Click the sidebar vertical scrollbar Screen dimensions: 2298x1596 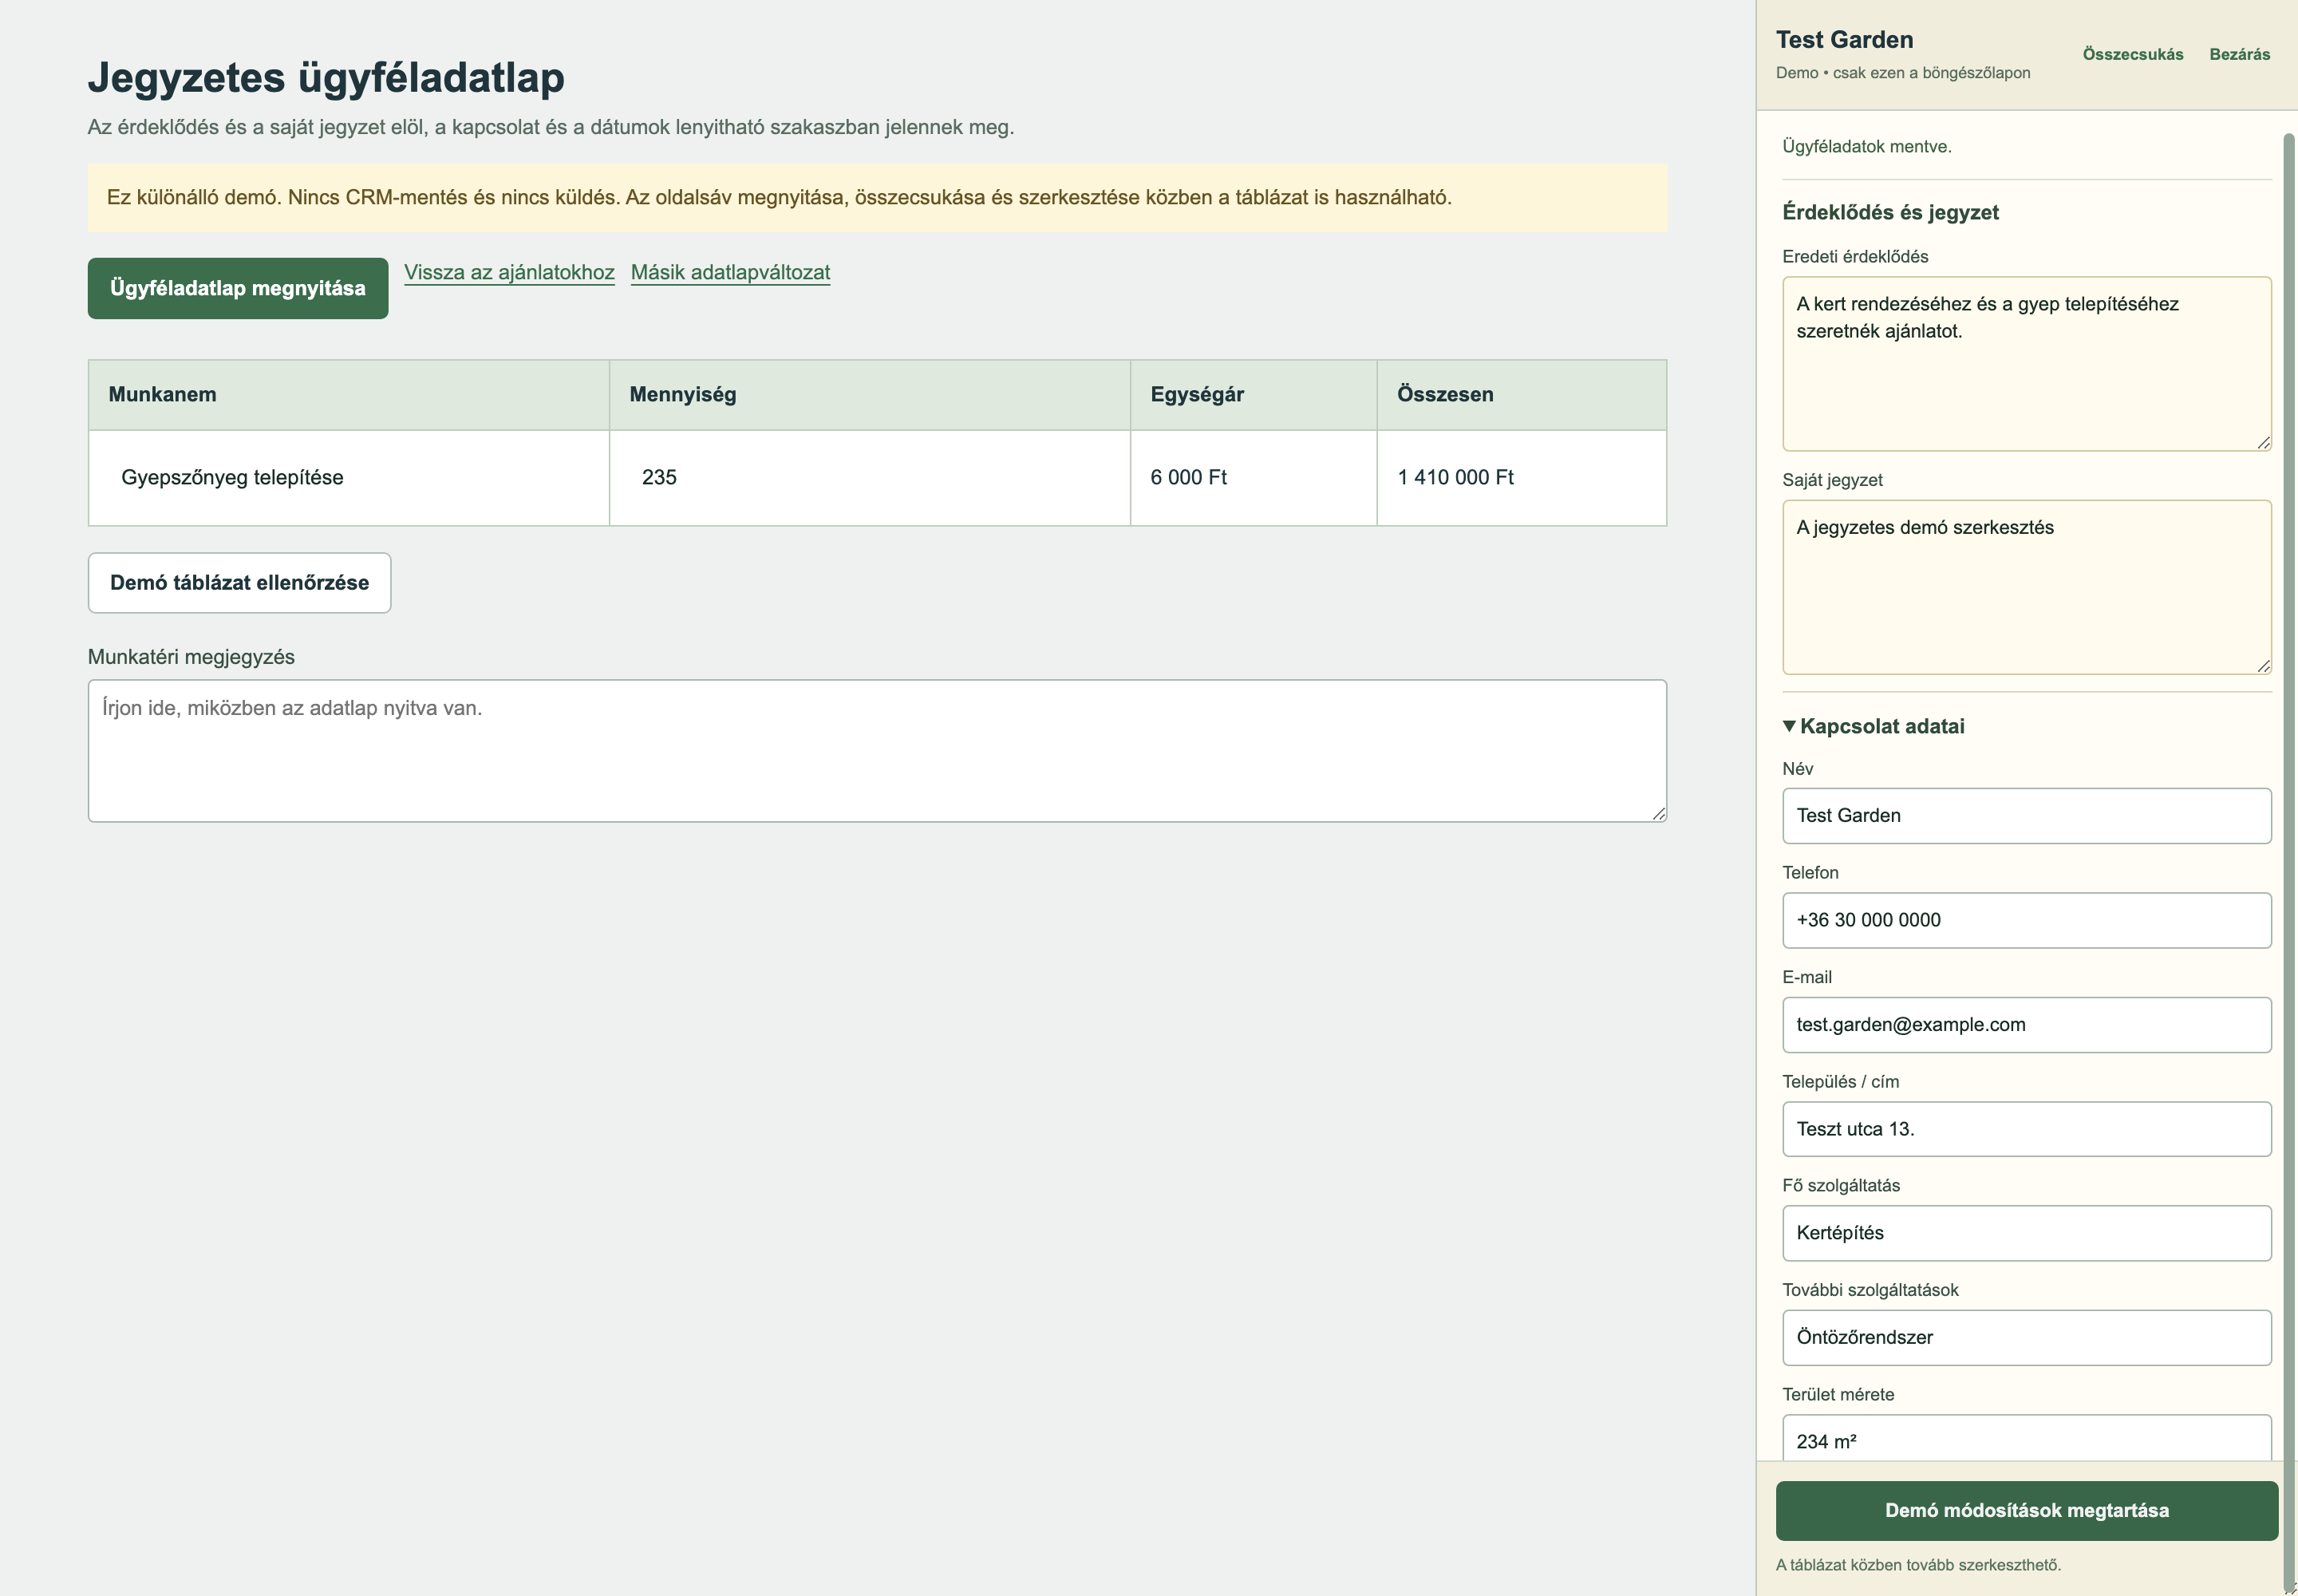click(x=2289, y=860)
